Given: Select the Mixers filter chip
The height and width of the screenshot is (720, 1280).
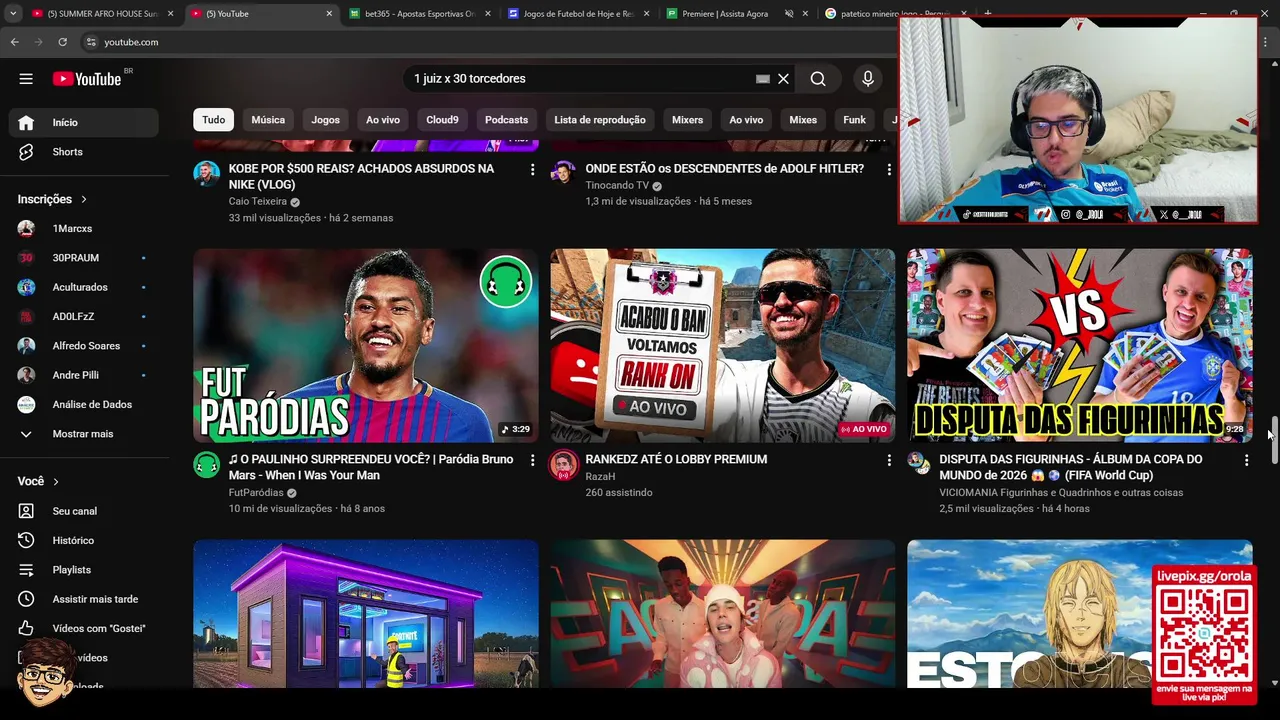Looking at the screenshot, I should point(687,120).
